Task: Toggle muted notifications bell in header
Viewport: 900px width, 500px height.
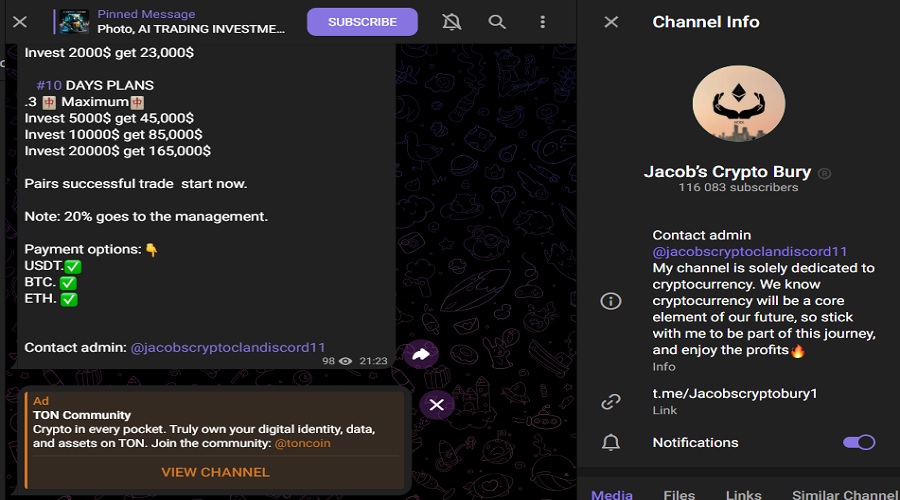Action: click(452, 22)
